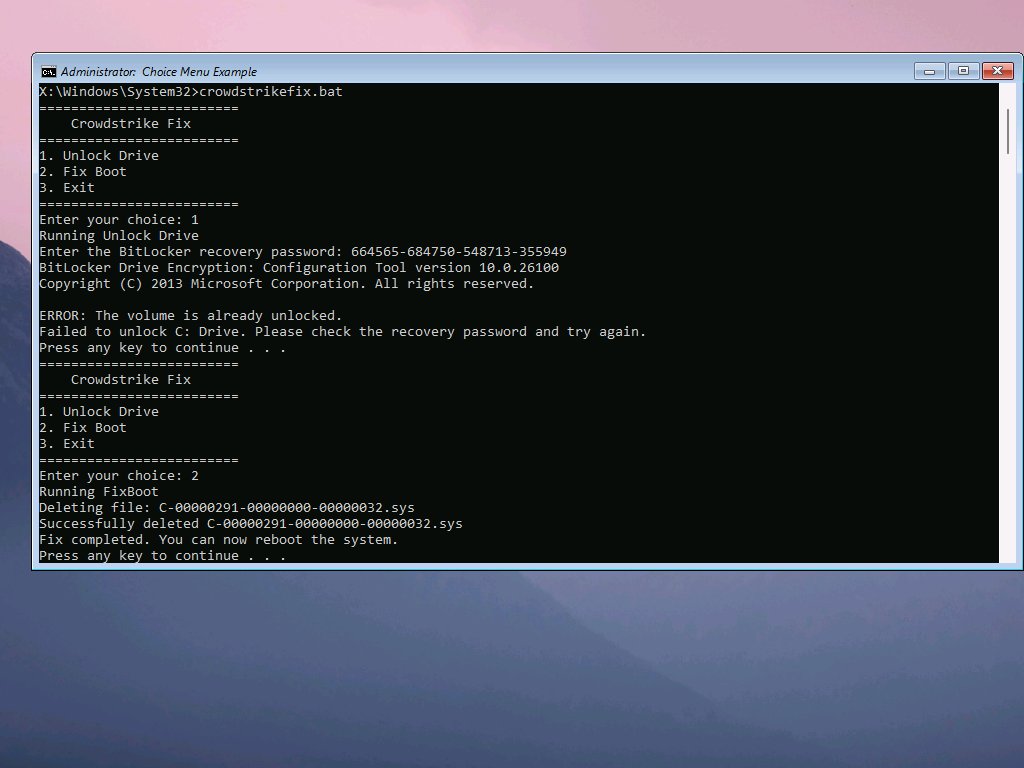This screenshot has width=1024, height=768.
Task: Click the cmd icon in the title bar
Action: 48,72
